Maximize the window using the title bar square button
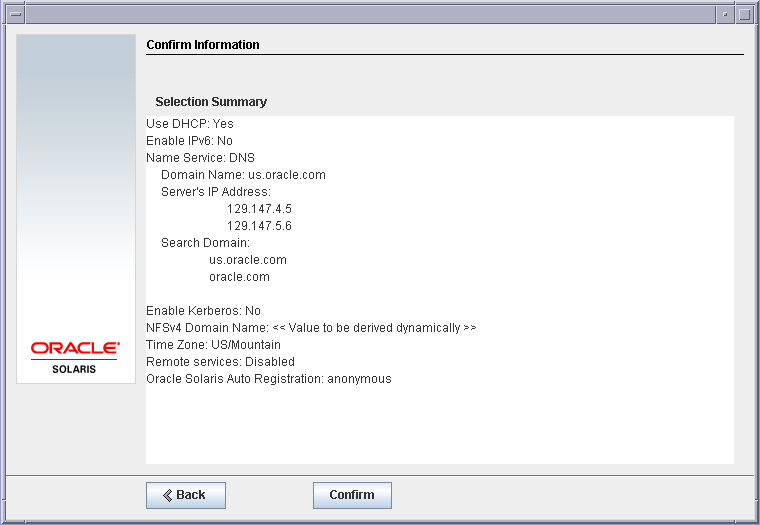Image resolution: width=760 pixels, height=525 pixels. point(744,14)
